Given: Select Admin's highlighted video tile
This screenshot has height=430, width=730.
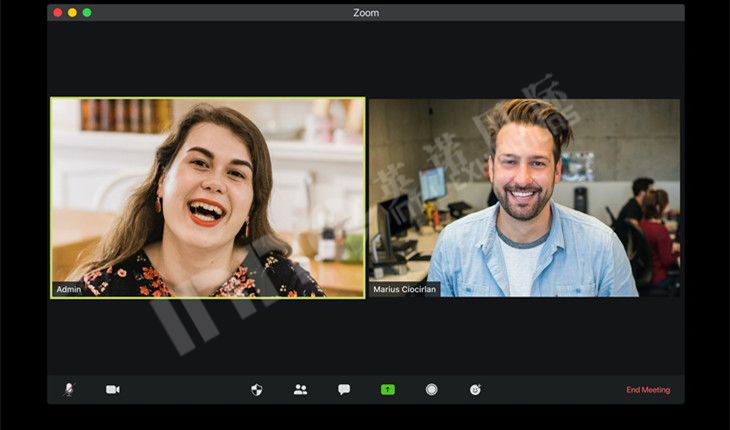Looking at the screenshot, I should (208, 197).
